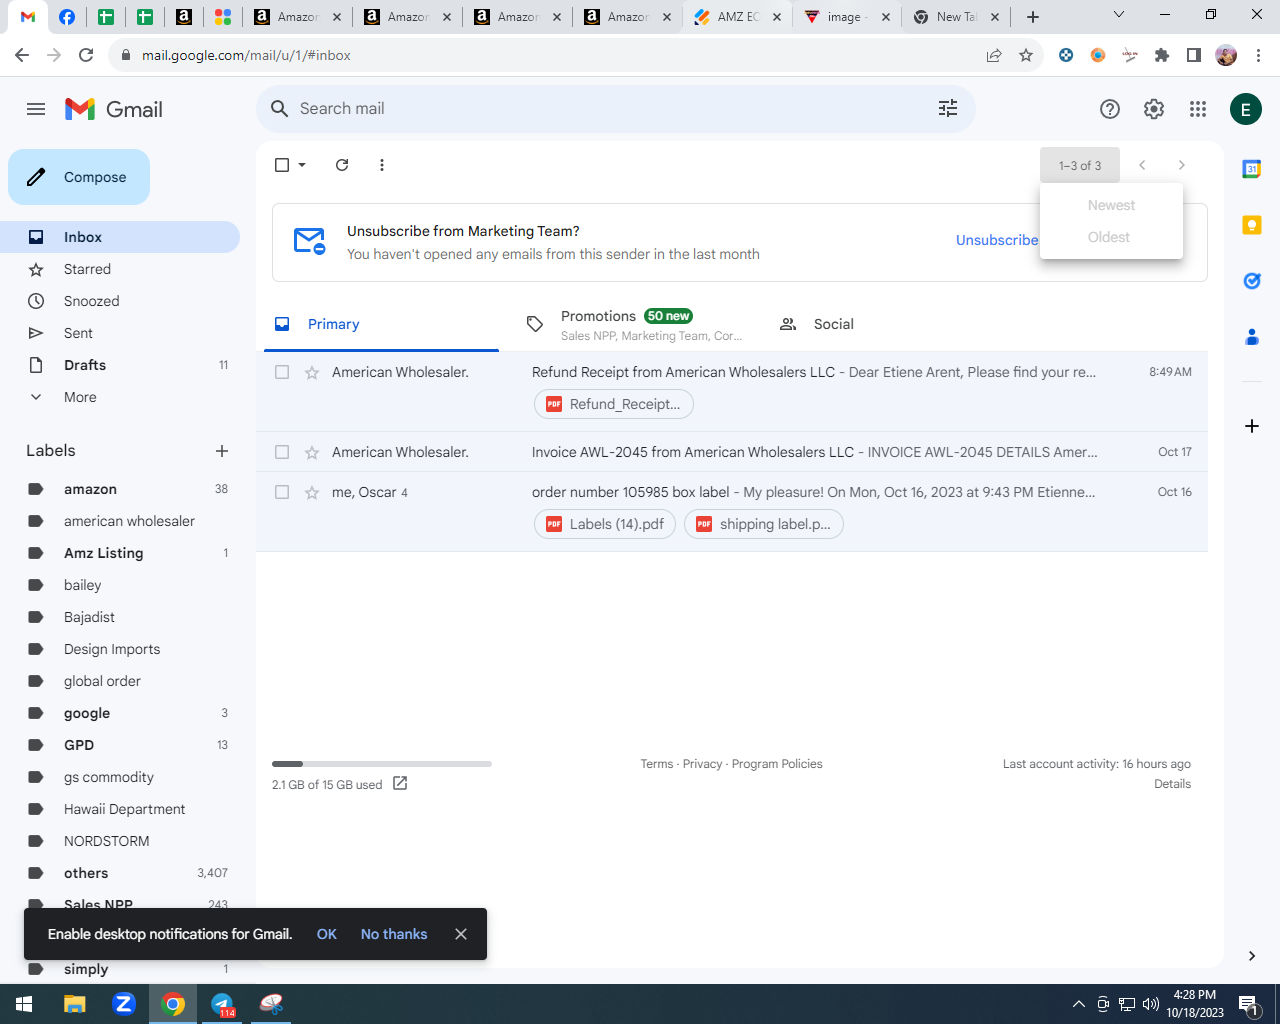The width and height of the screenshot is (1280, 1024).
Task: Create new label plus icon
Action: [x=222, y=451]
